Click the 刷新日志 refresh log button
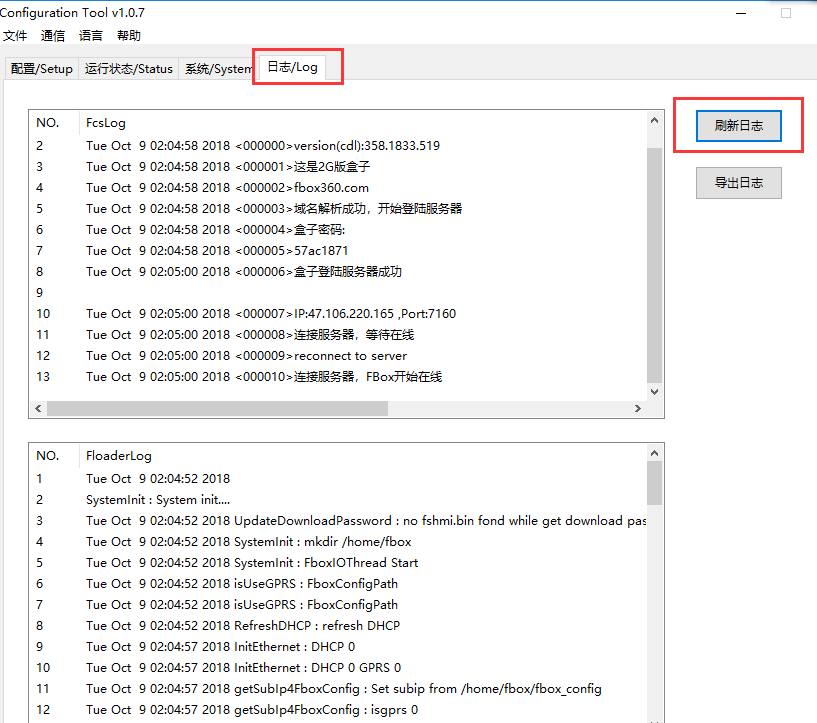The image size is (817, 723). [x=738, y=126]
